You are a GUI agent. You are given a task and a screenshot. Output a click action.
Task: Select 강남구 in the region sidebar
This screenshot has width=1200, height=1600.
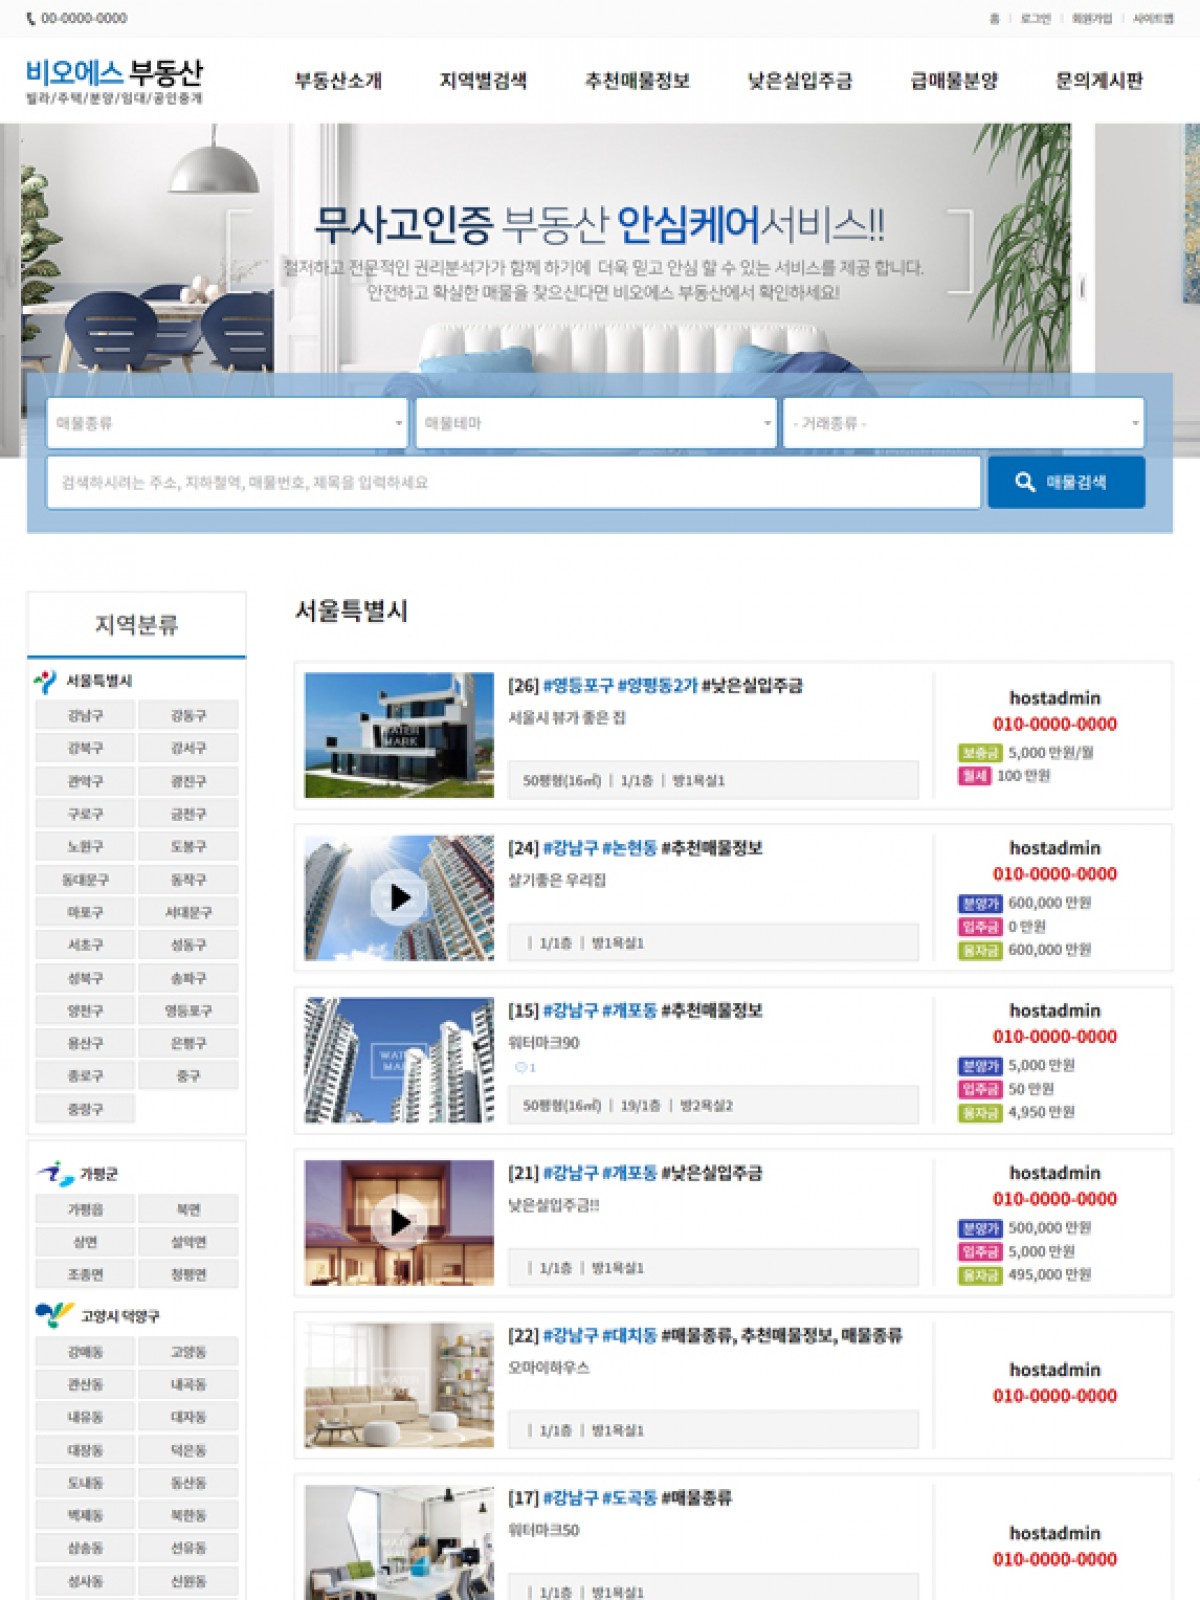tap(85, 715)
